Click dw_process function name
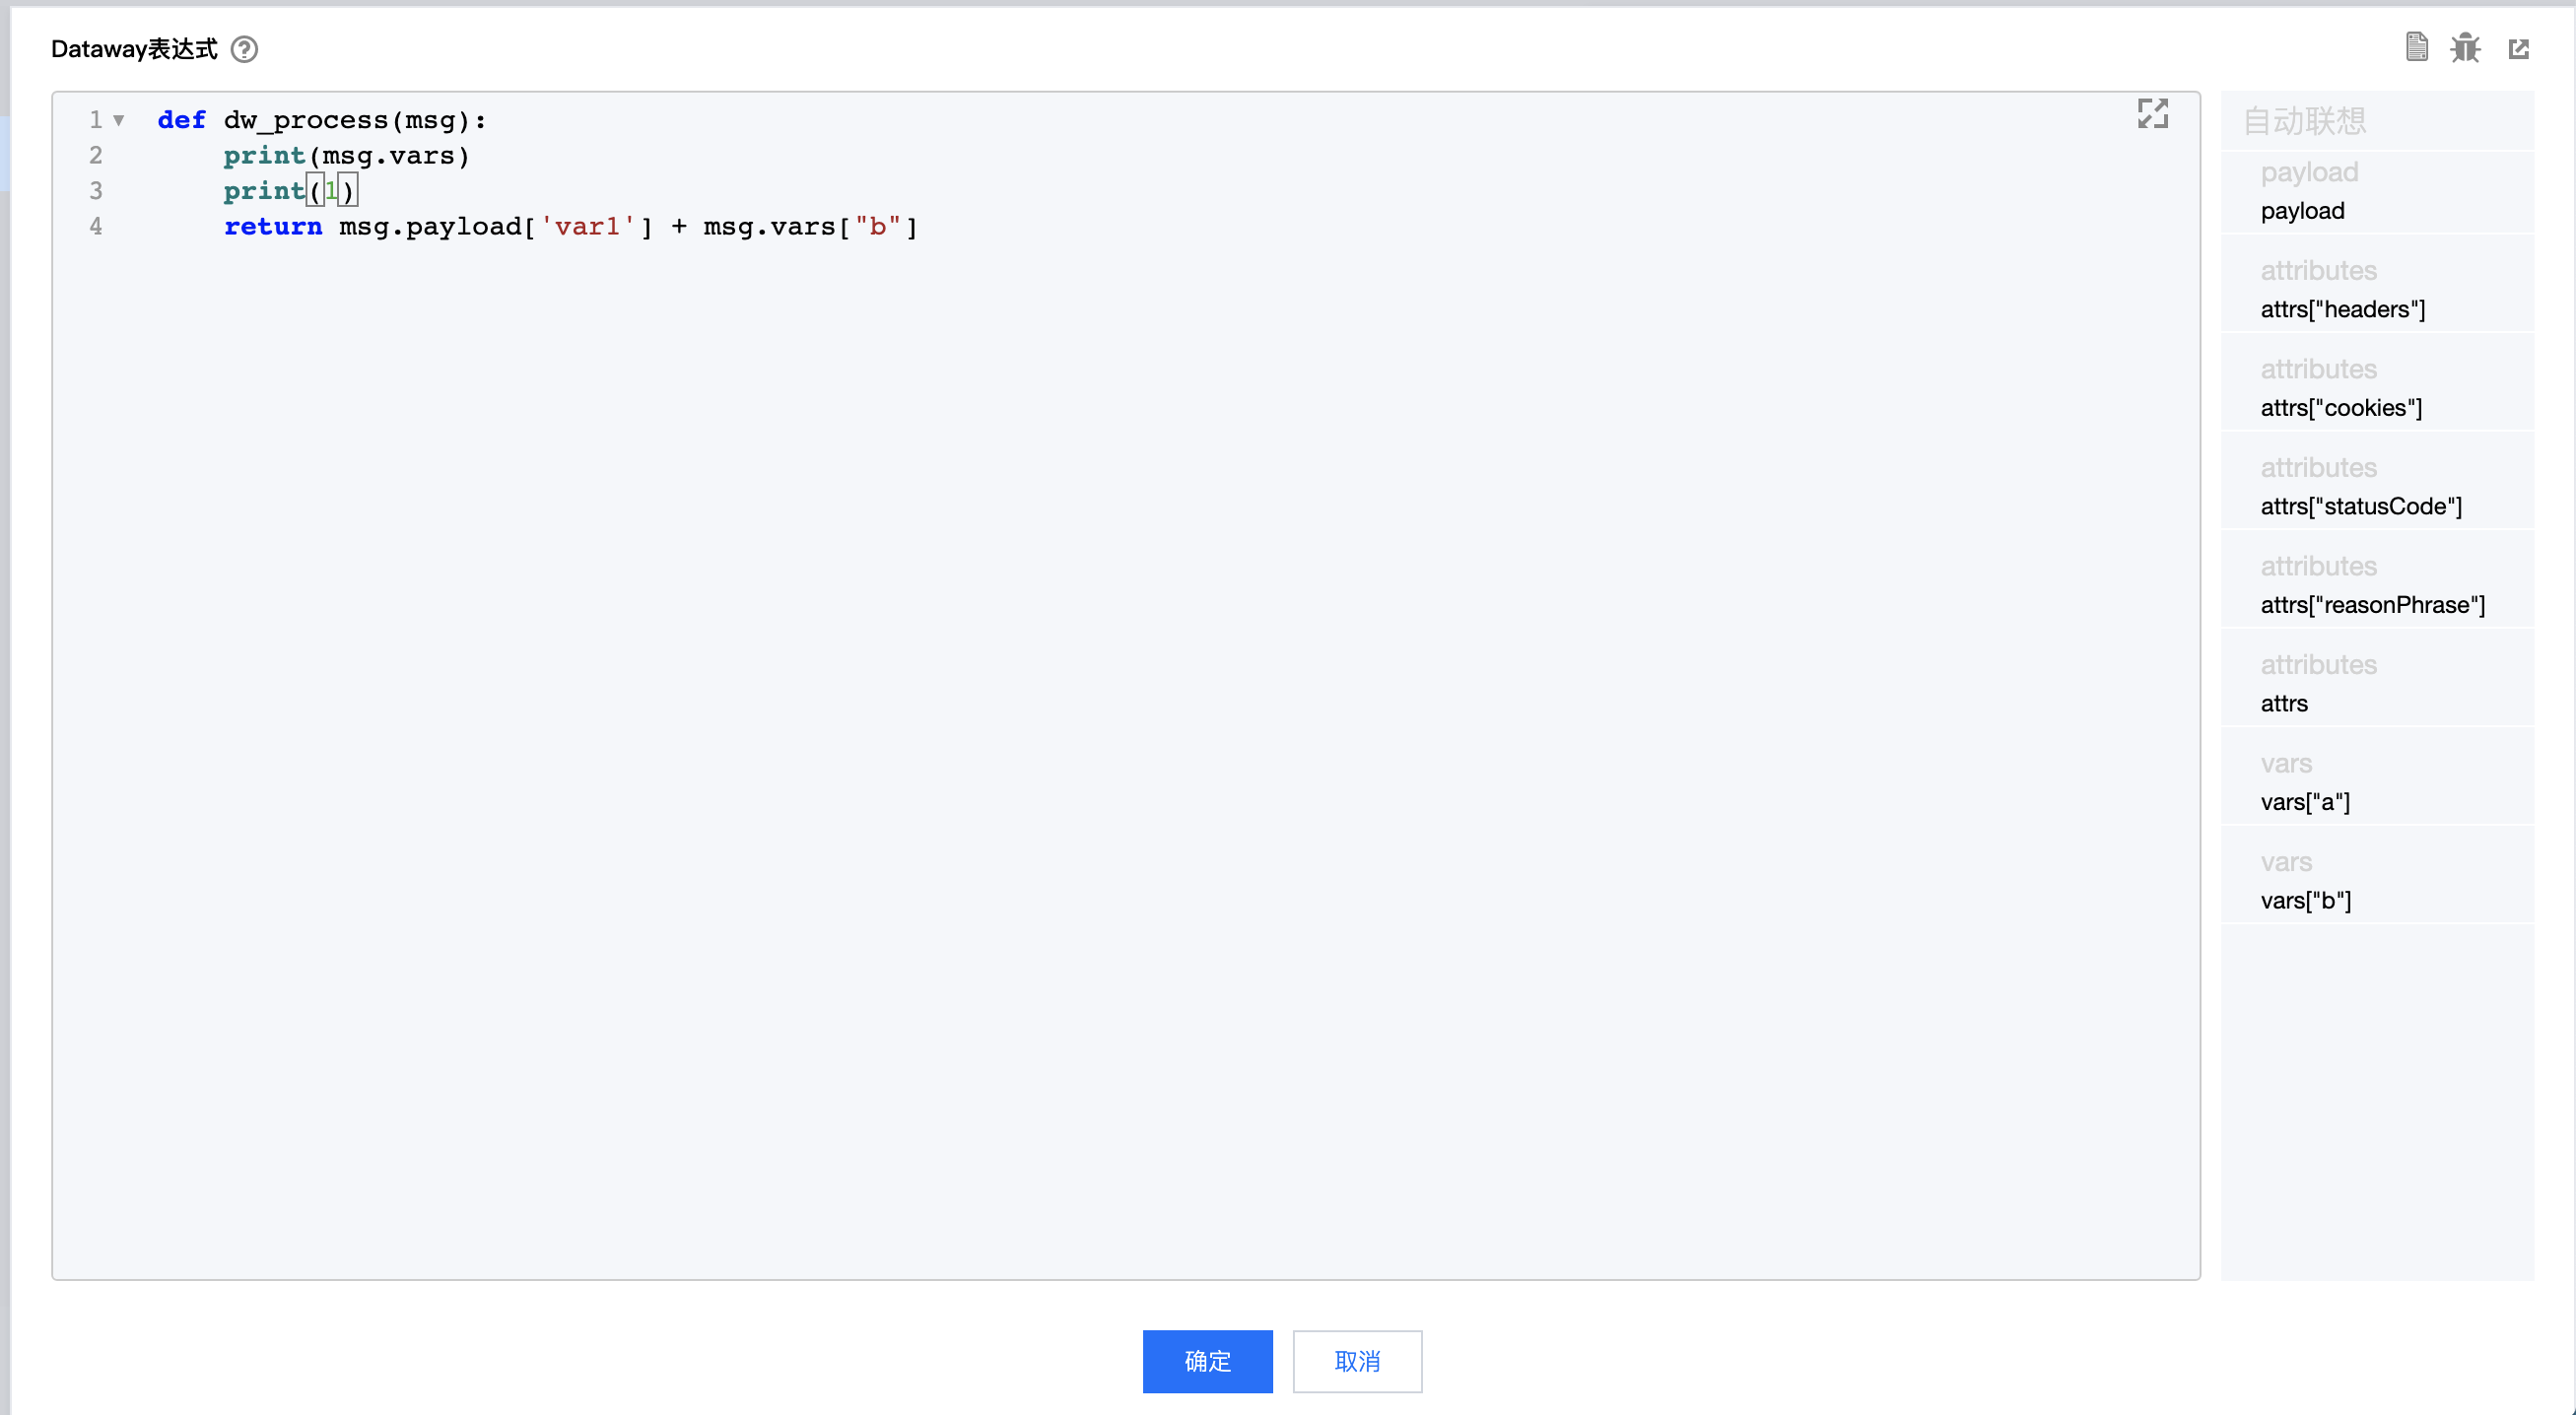2576x1415 pixels. point(305,120)
